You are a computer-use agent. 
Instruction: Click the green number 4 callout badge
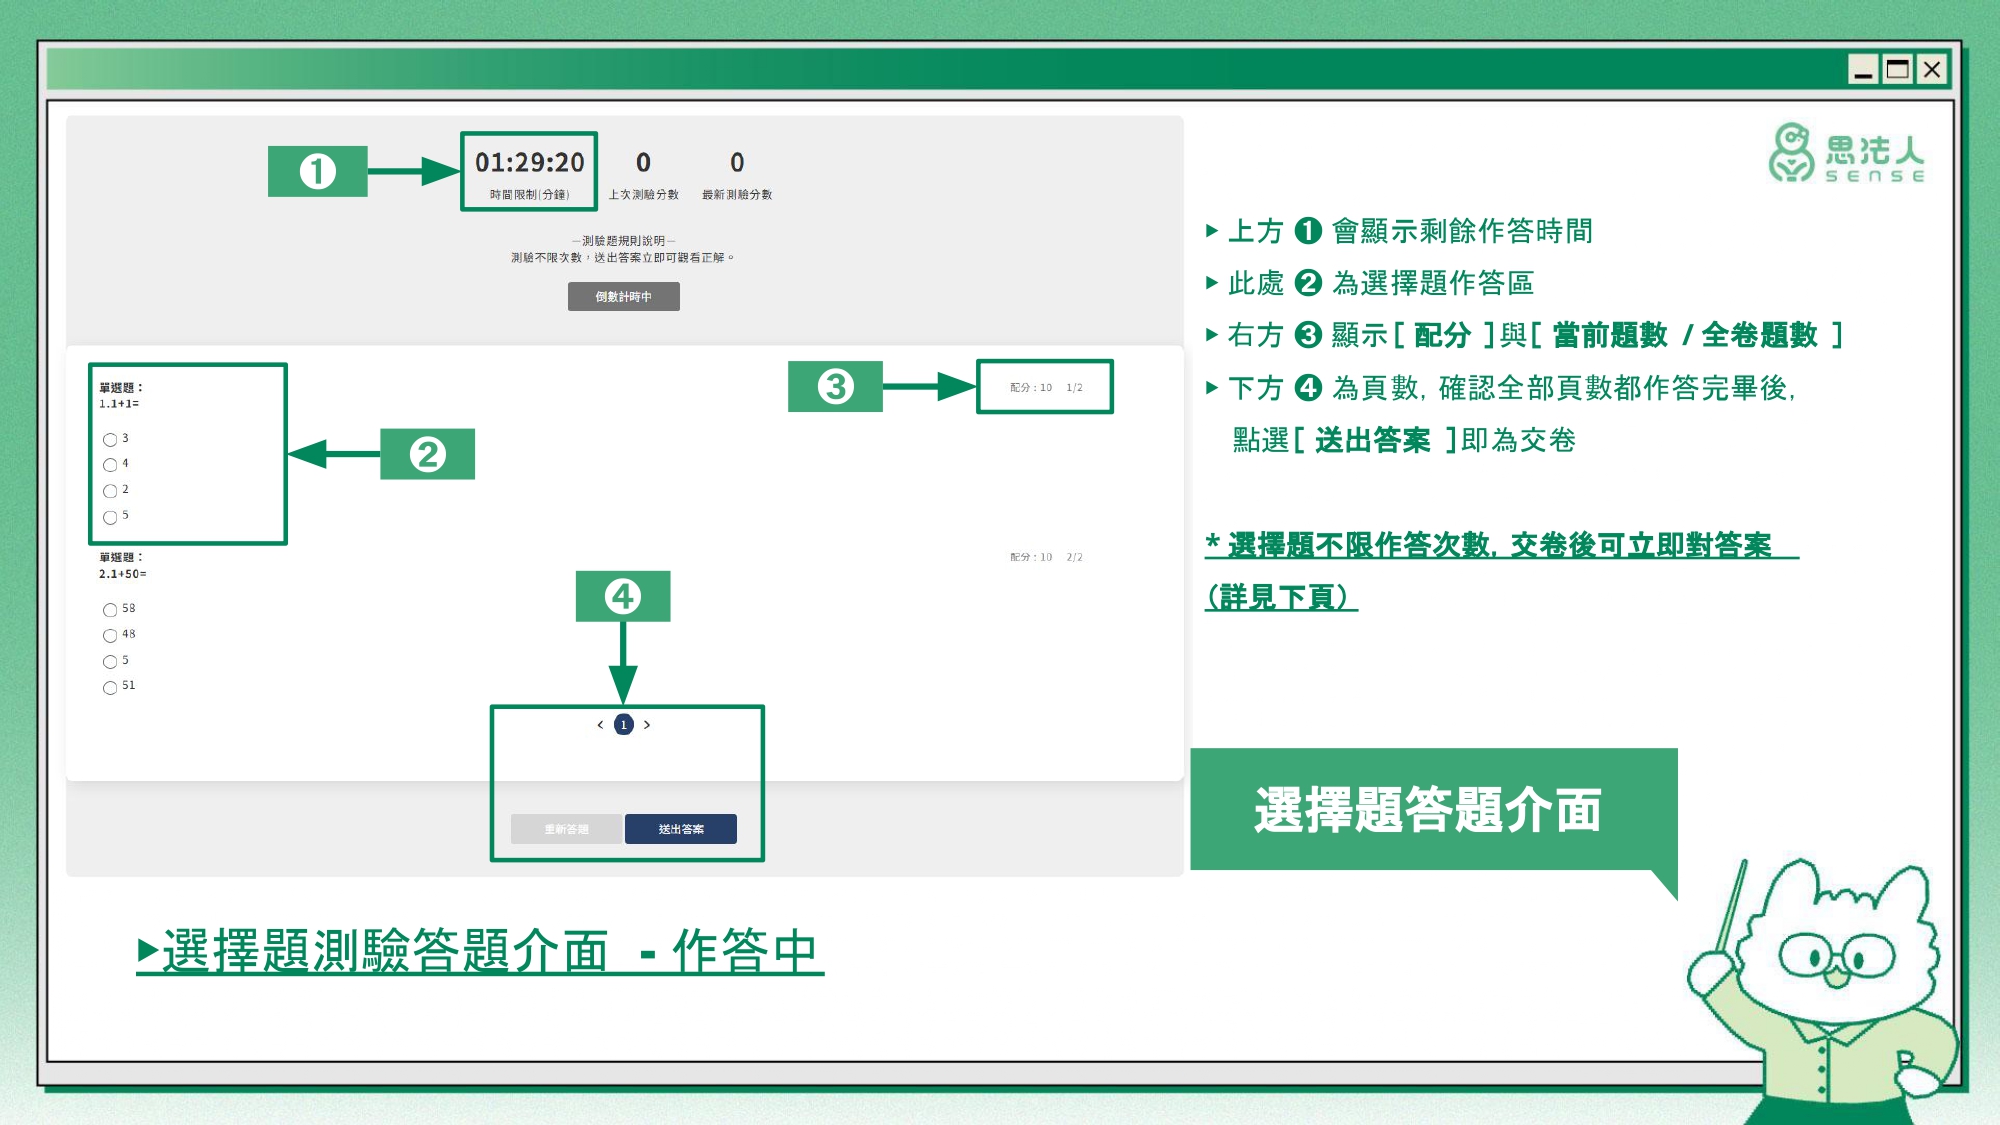(622, 596)
